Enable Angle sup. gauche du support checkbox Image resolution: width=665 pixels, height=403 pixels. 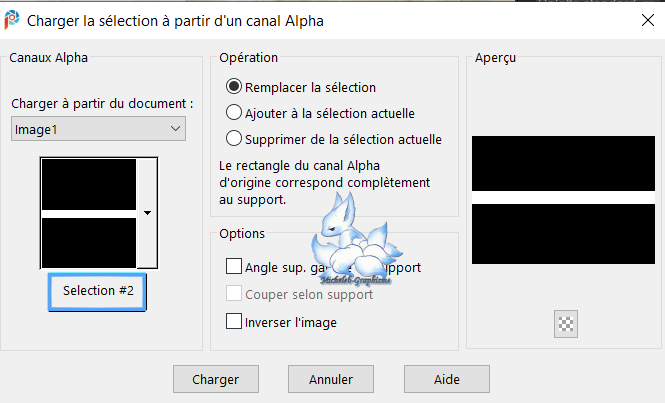[234, 267]
